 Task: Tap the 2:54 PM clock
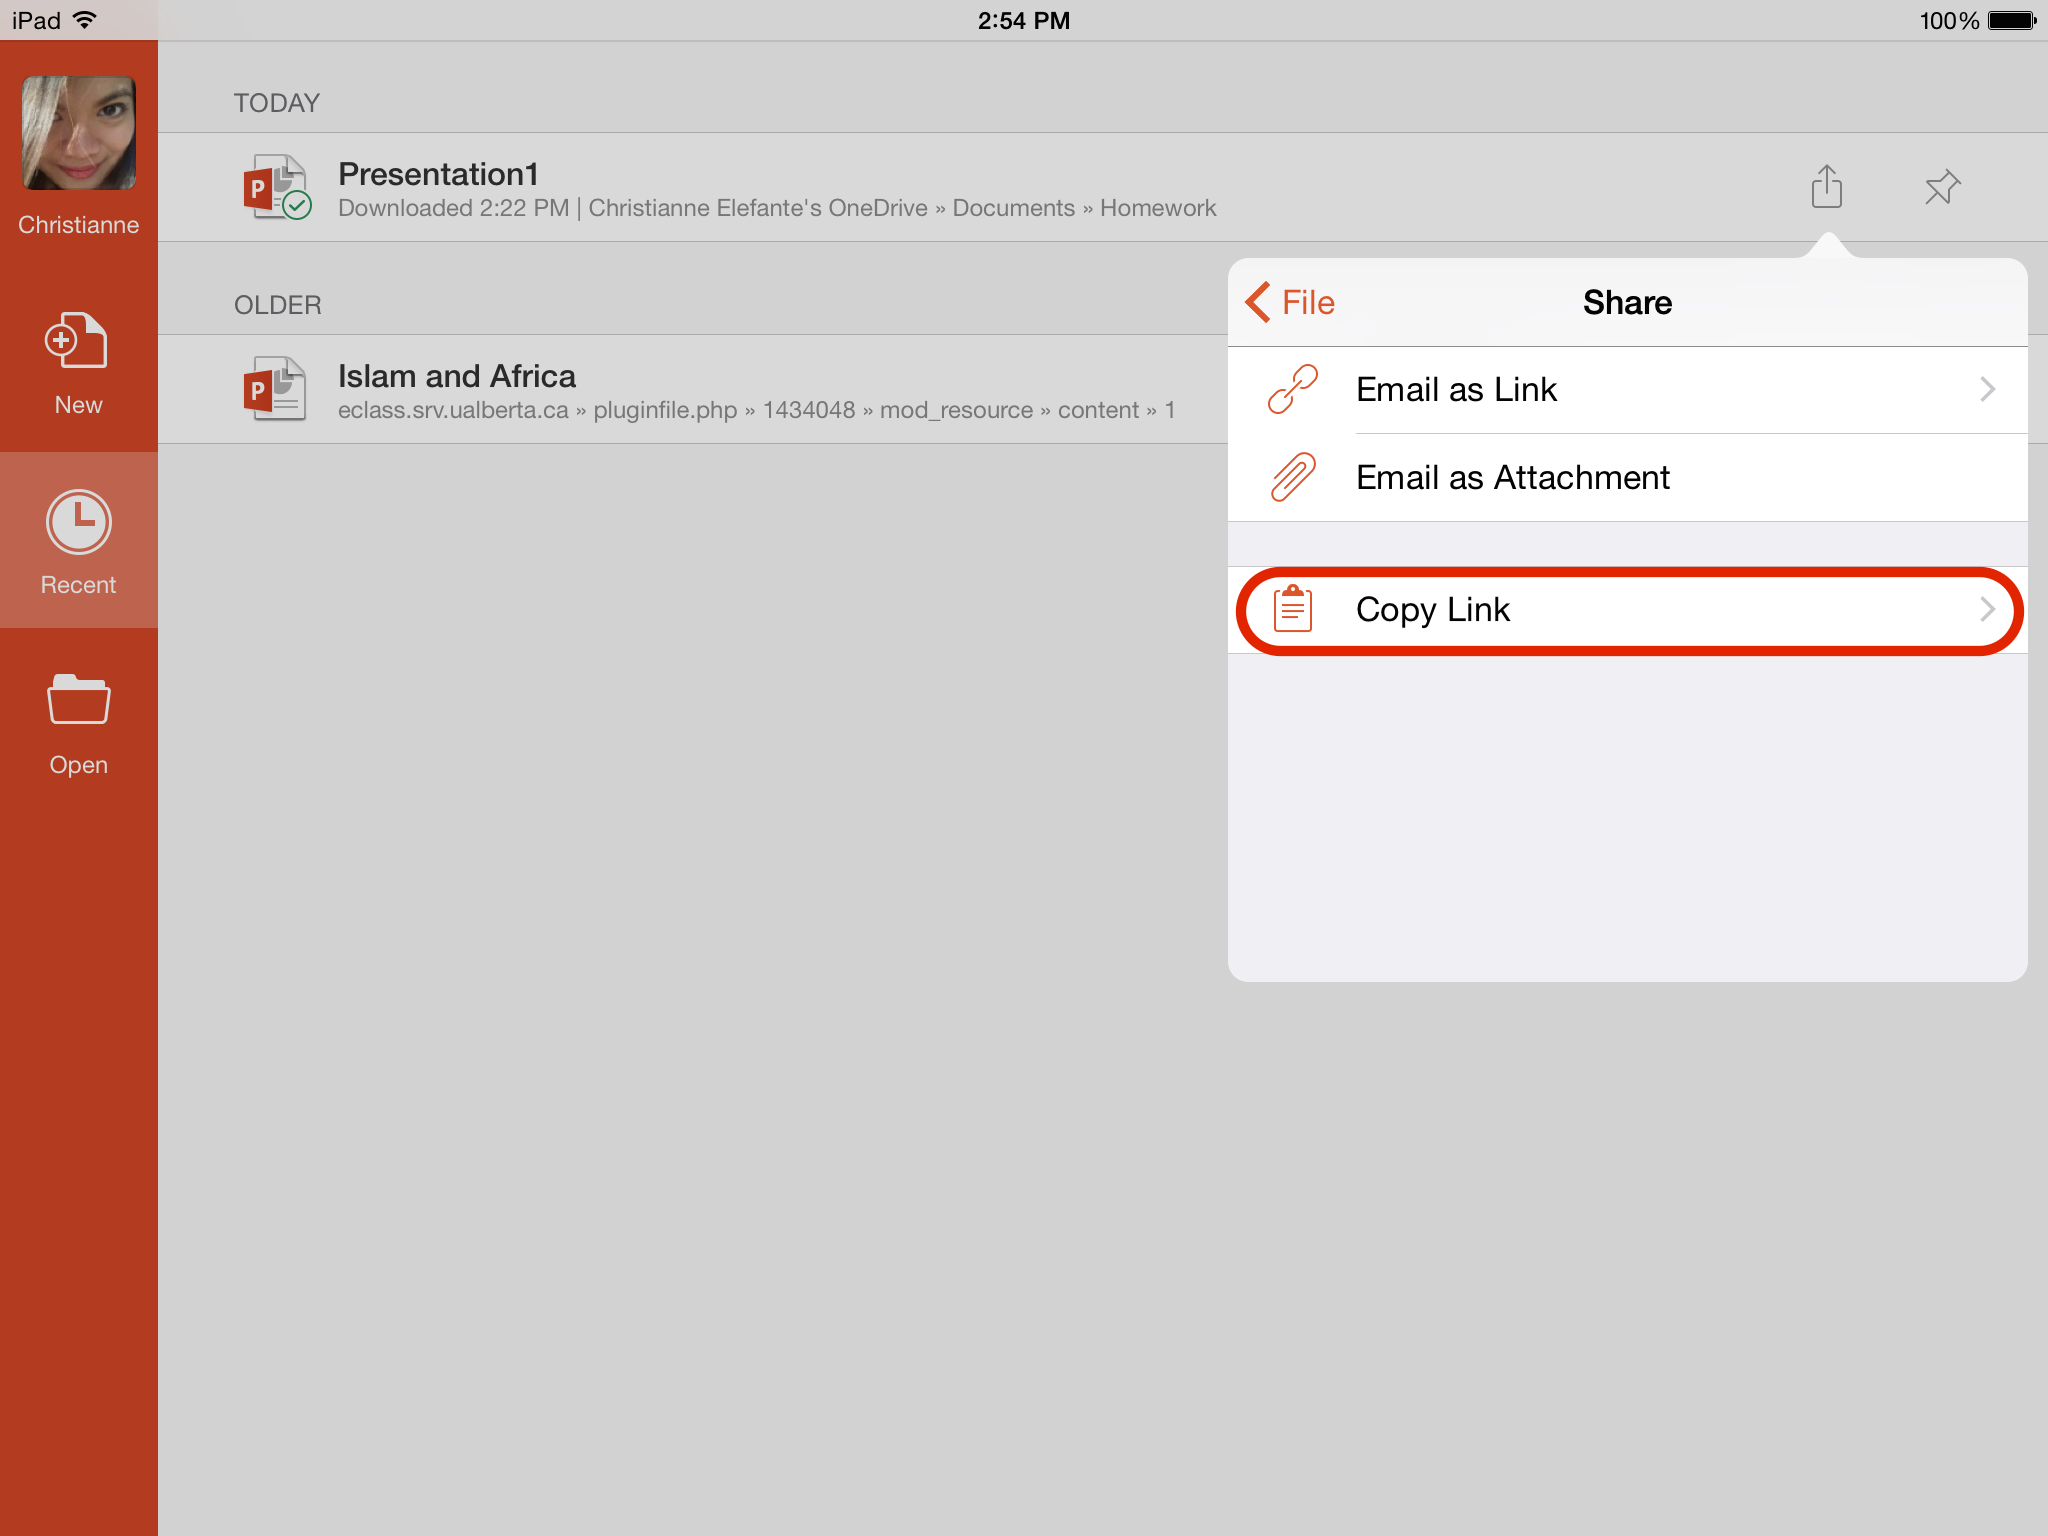tap(1024, 20)
